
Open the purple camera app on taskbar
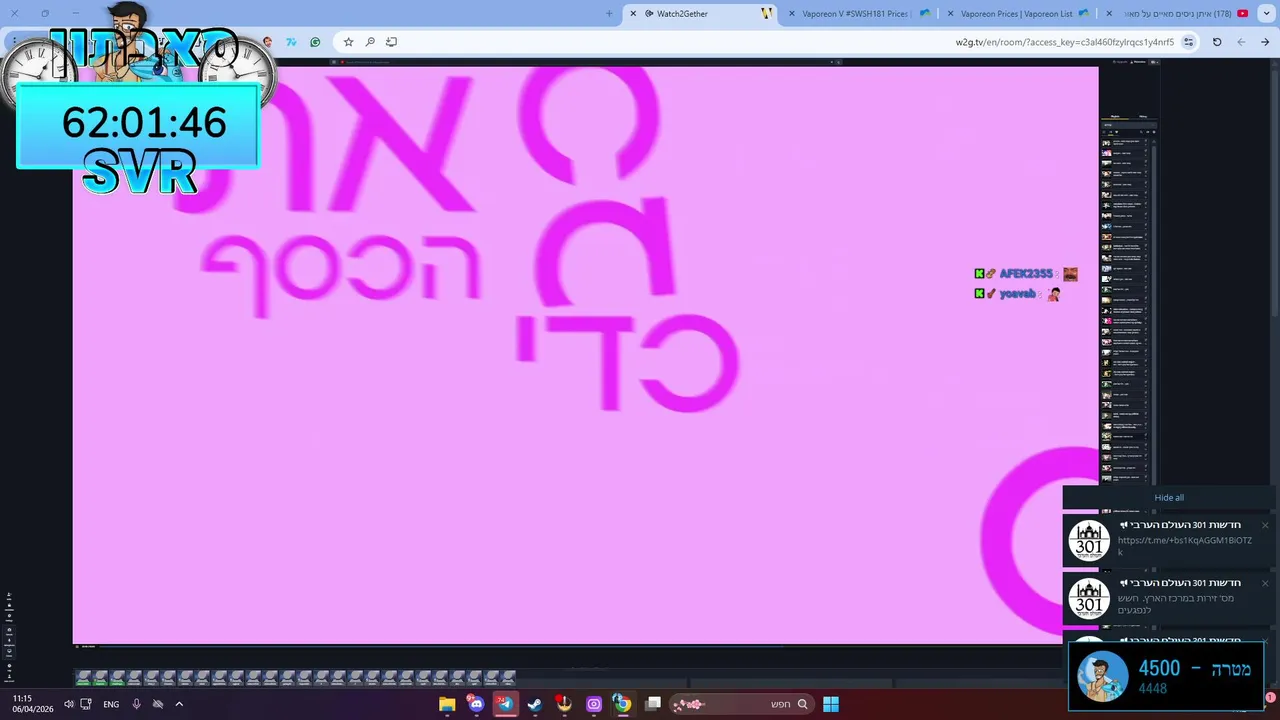594,704
